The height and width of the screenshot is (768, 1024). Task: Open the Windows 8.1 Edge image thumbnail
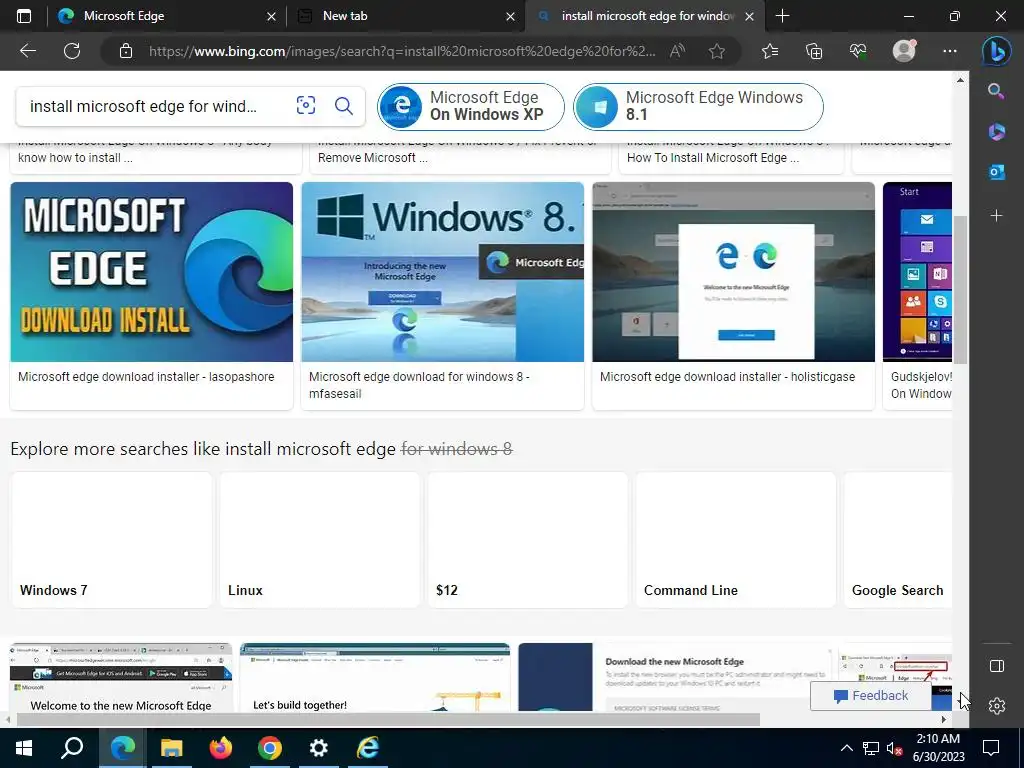[x=442, y=272]
